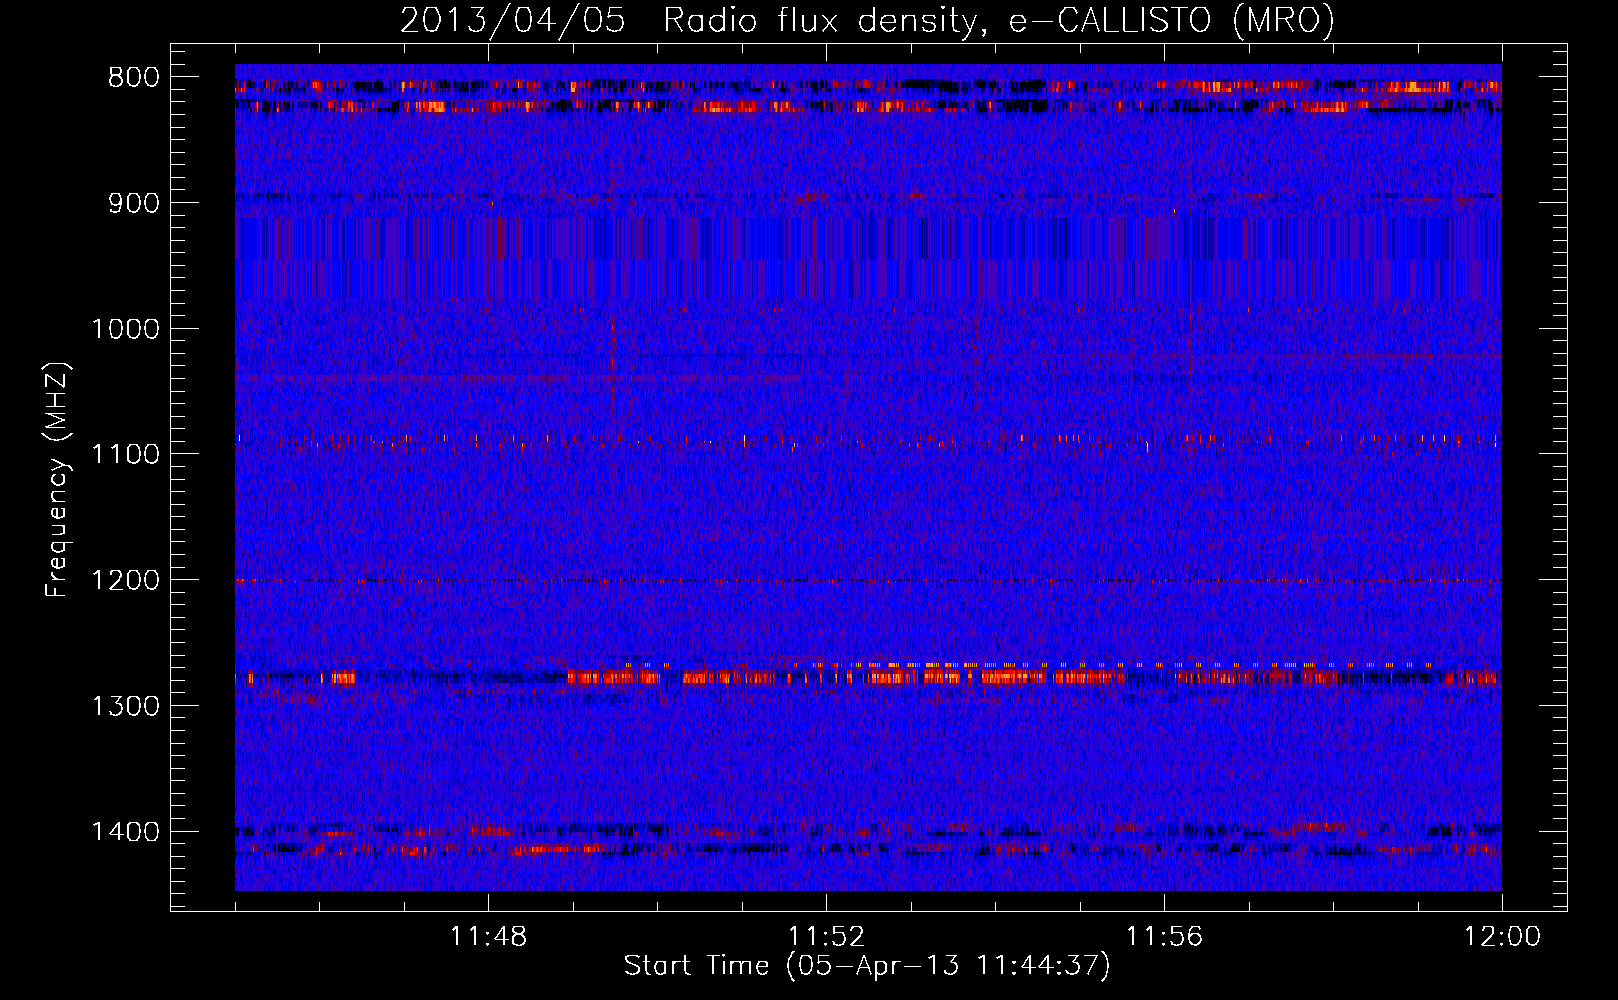Select the 1100 frequency axis label
The height and width of the screenshot is (1000, 1618).
tap(125, 455)
